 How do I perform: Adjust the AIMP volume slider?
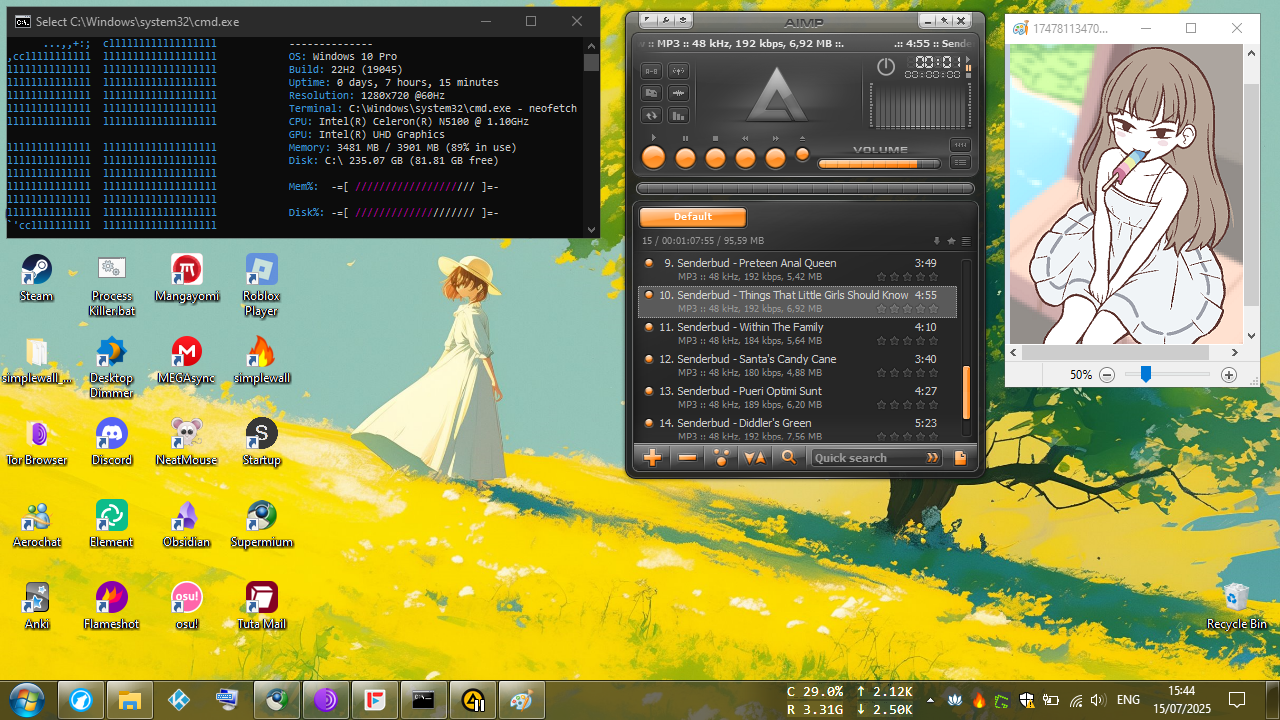[x=879, y=164]
